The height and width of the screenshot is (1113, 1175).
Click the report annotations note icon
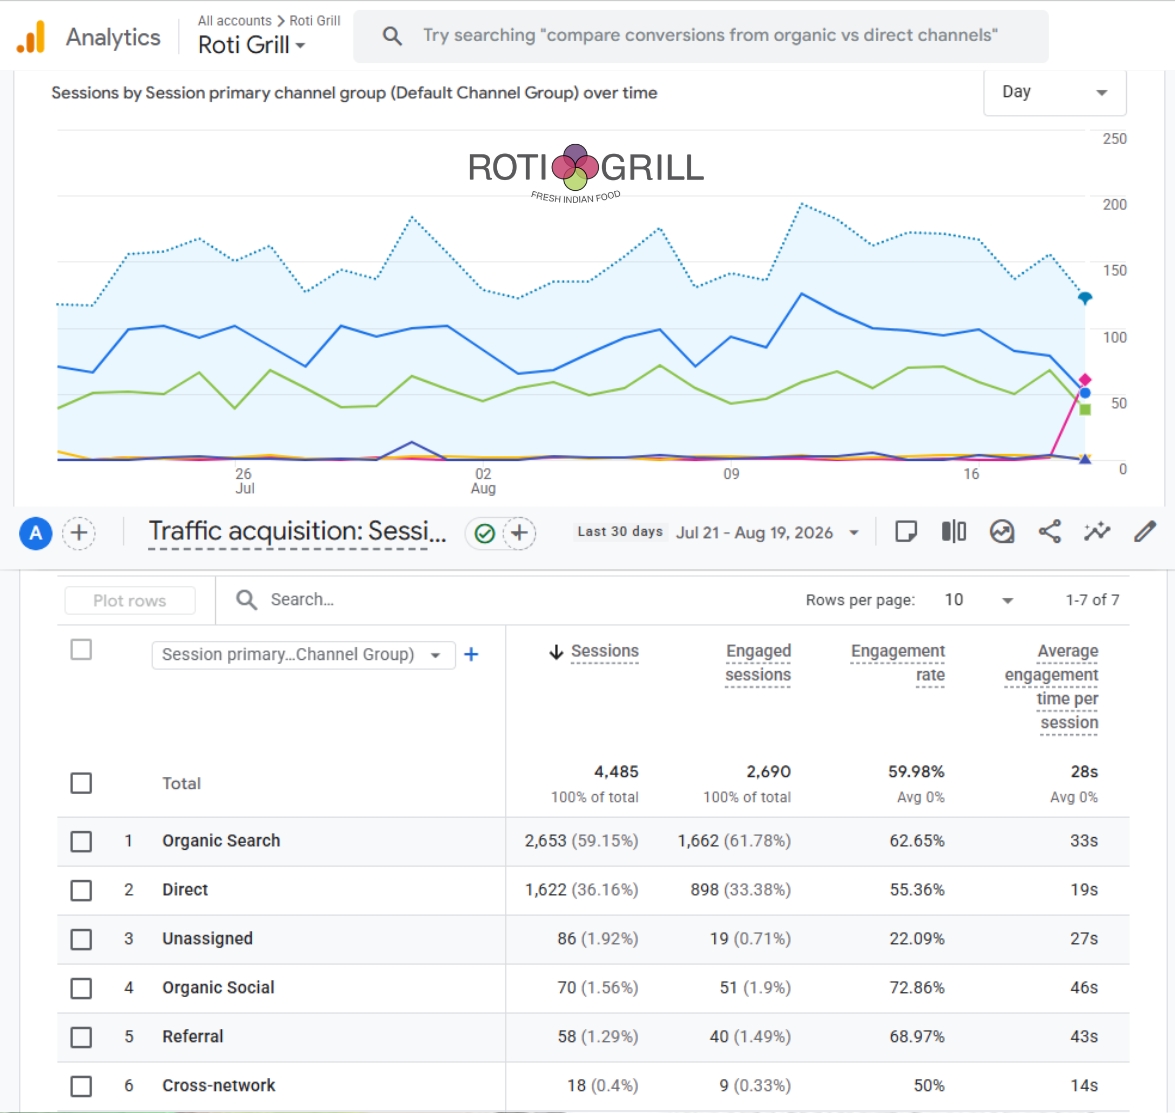(906, 532)
